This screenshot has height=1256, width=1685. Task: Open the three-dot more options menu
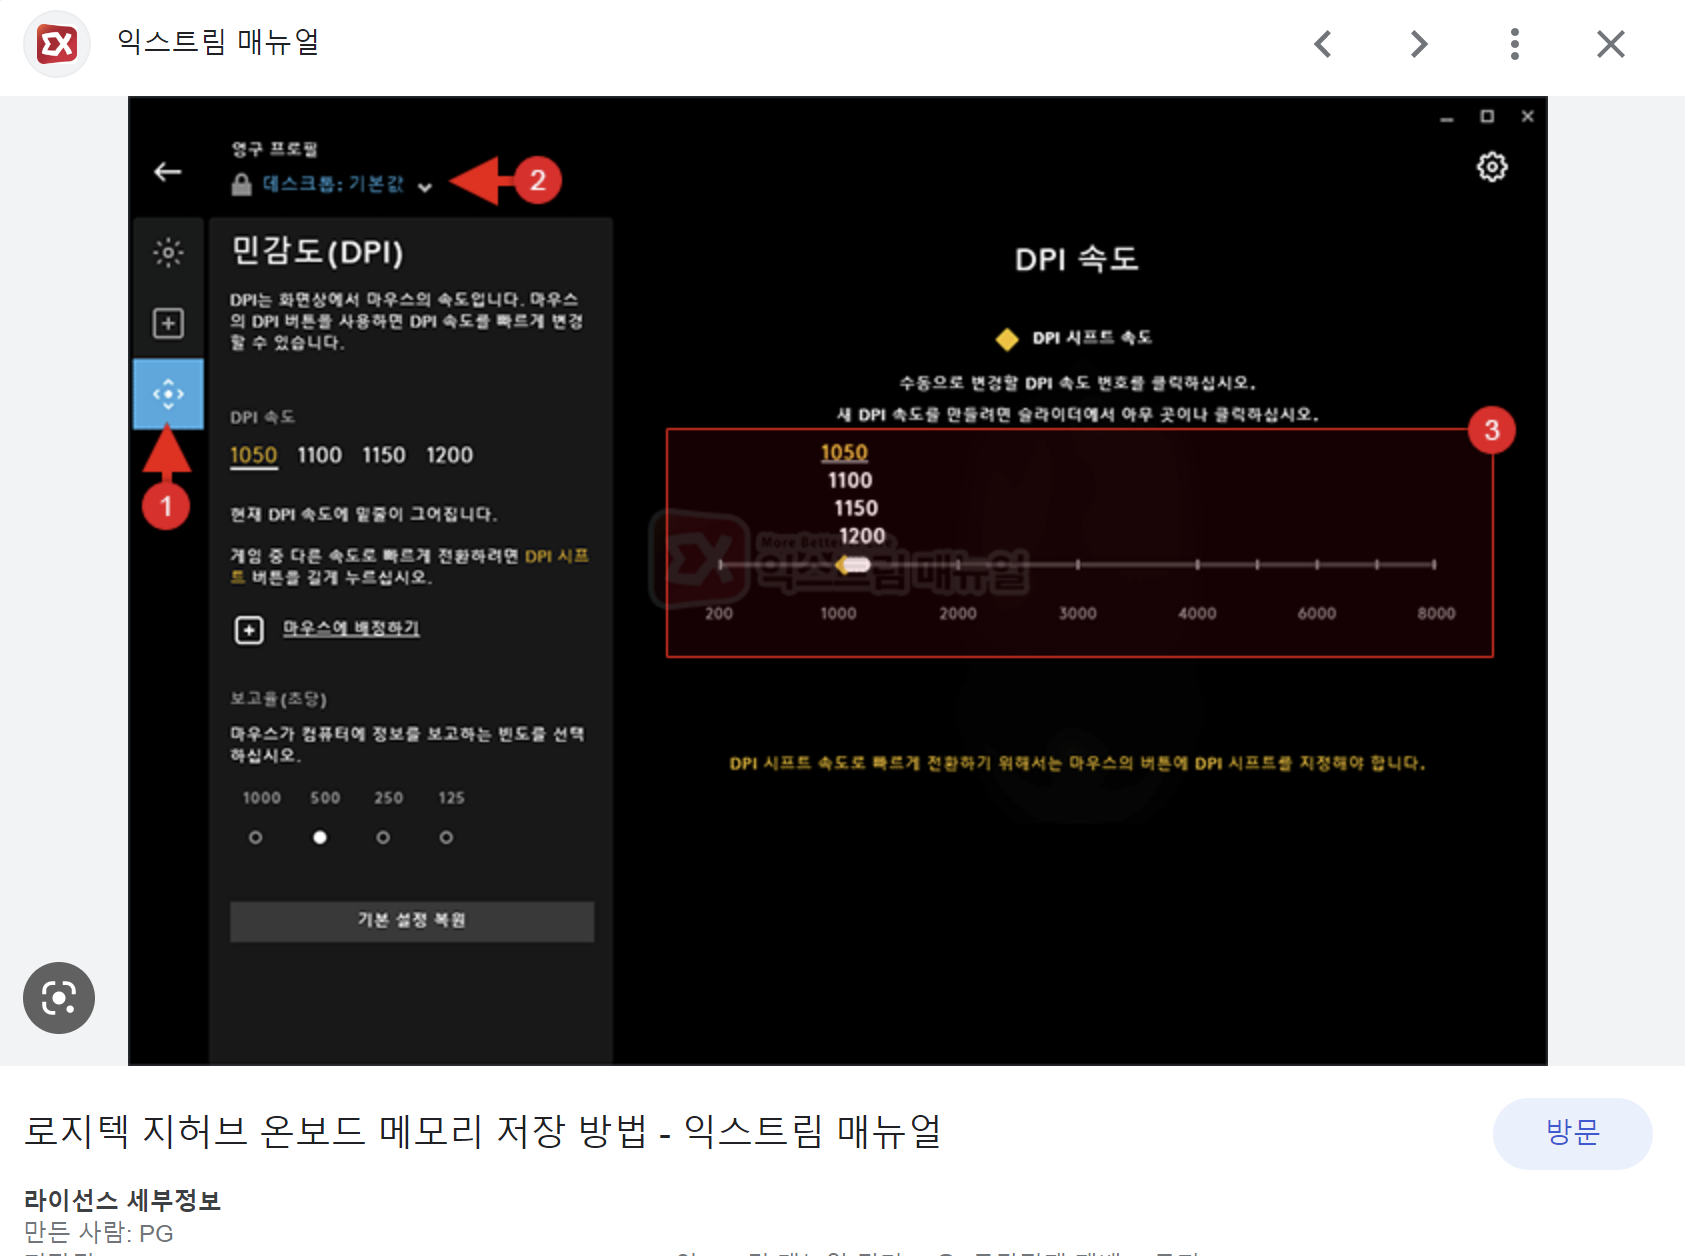(x=1515, y=44)
